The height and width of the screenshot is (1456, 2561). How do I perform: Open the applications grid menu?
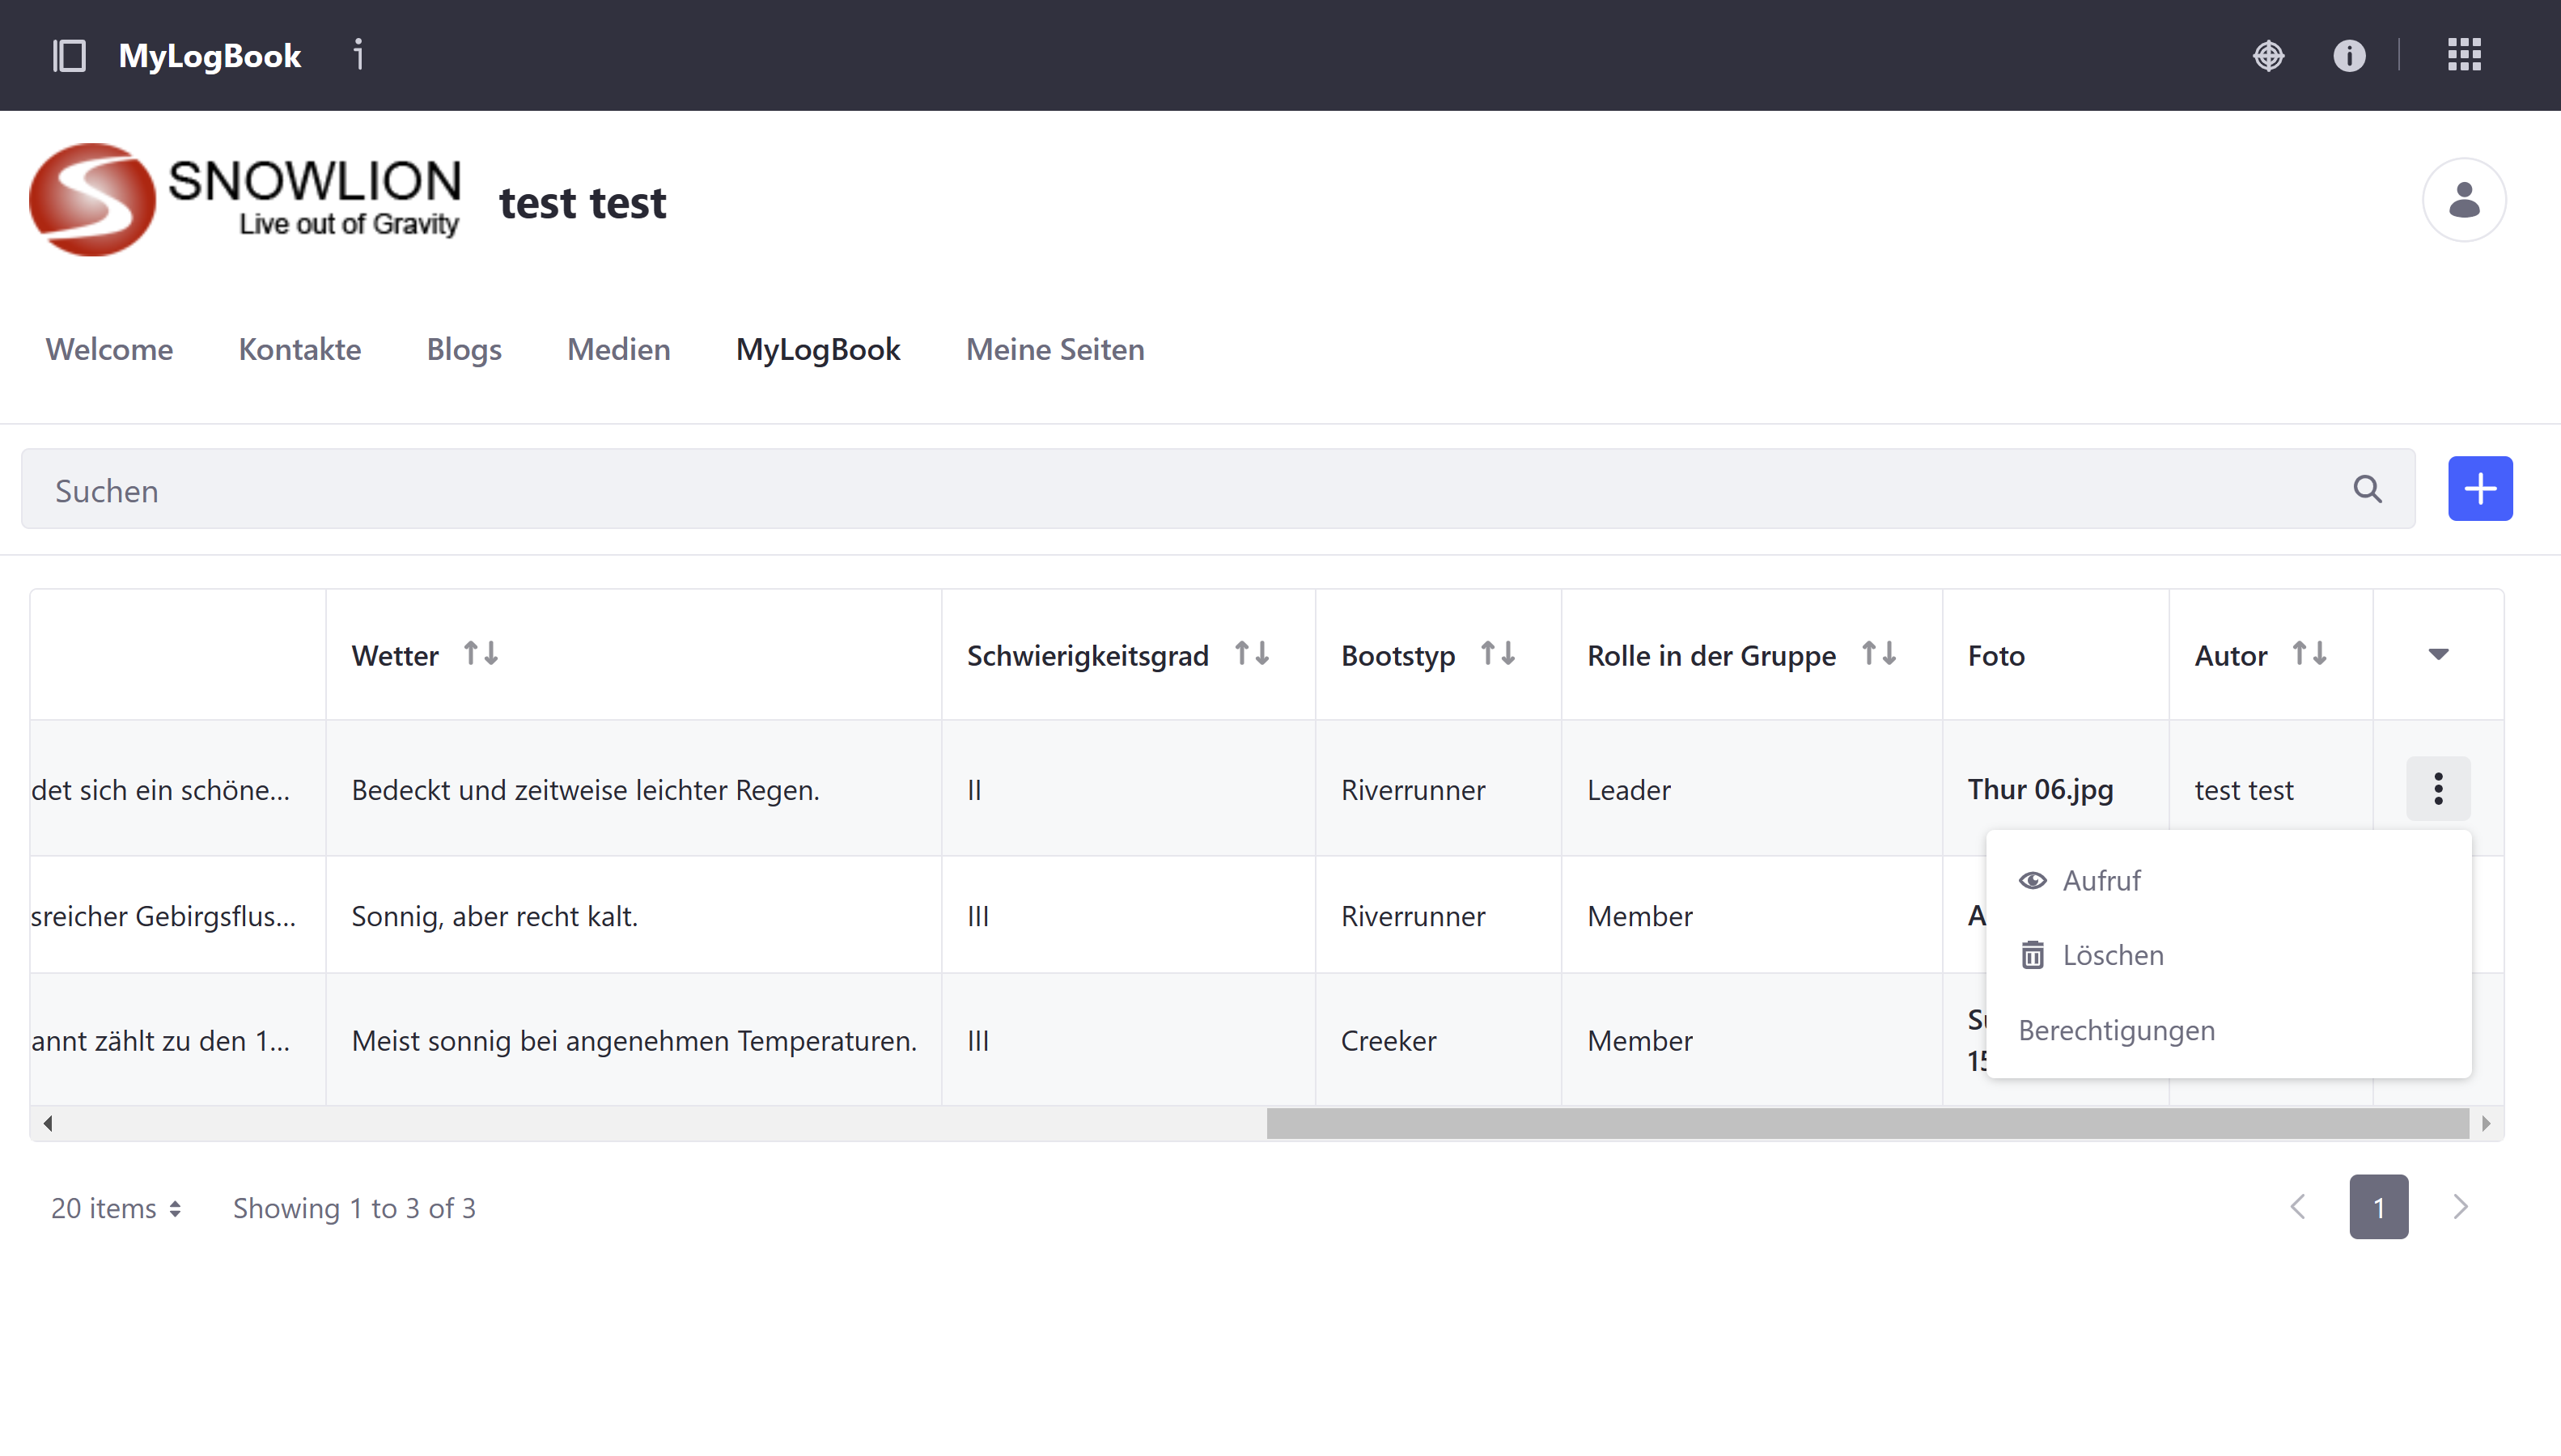pyautogui.click(x=2465, y=55)
